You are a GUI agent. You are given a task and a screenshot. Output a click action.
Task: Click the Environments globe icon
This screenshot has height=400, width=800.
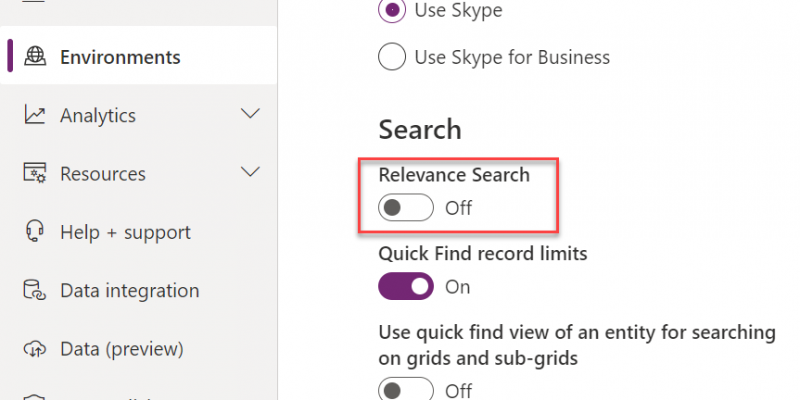[x=35, y=56]
